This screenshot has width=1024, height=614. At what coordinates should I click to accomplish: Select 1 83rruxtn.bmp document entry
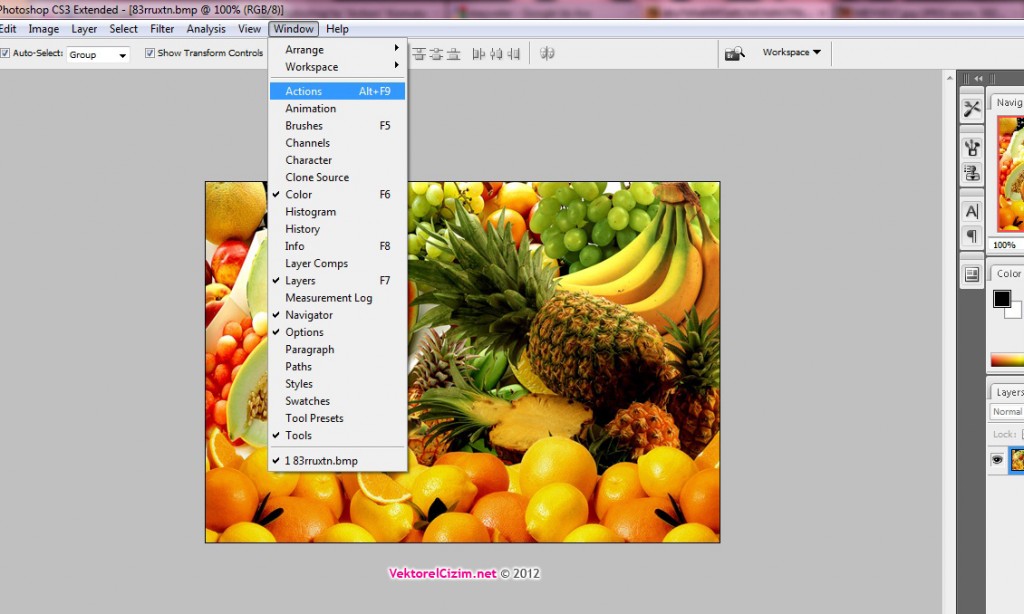tap(321, 461)
